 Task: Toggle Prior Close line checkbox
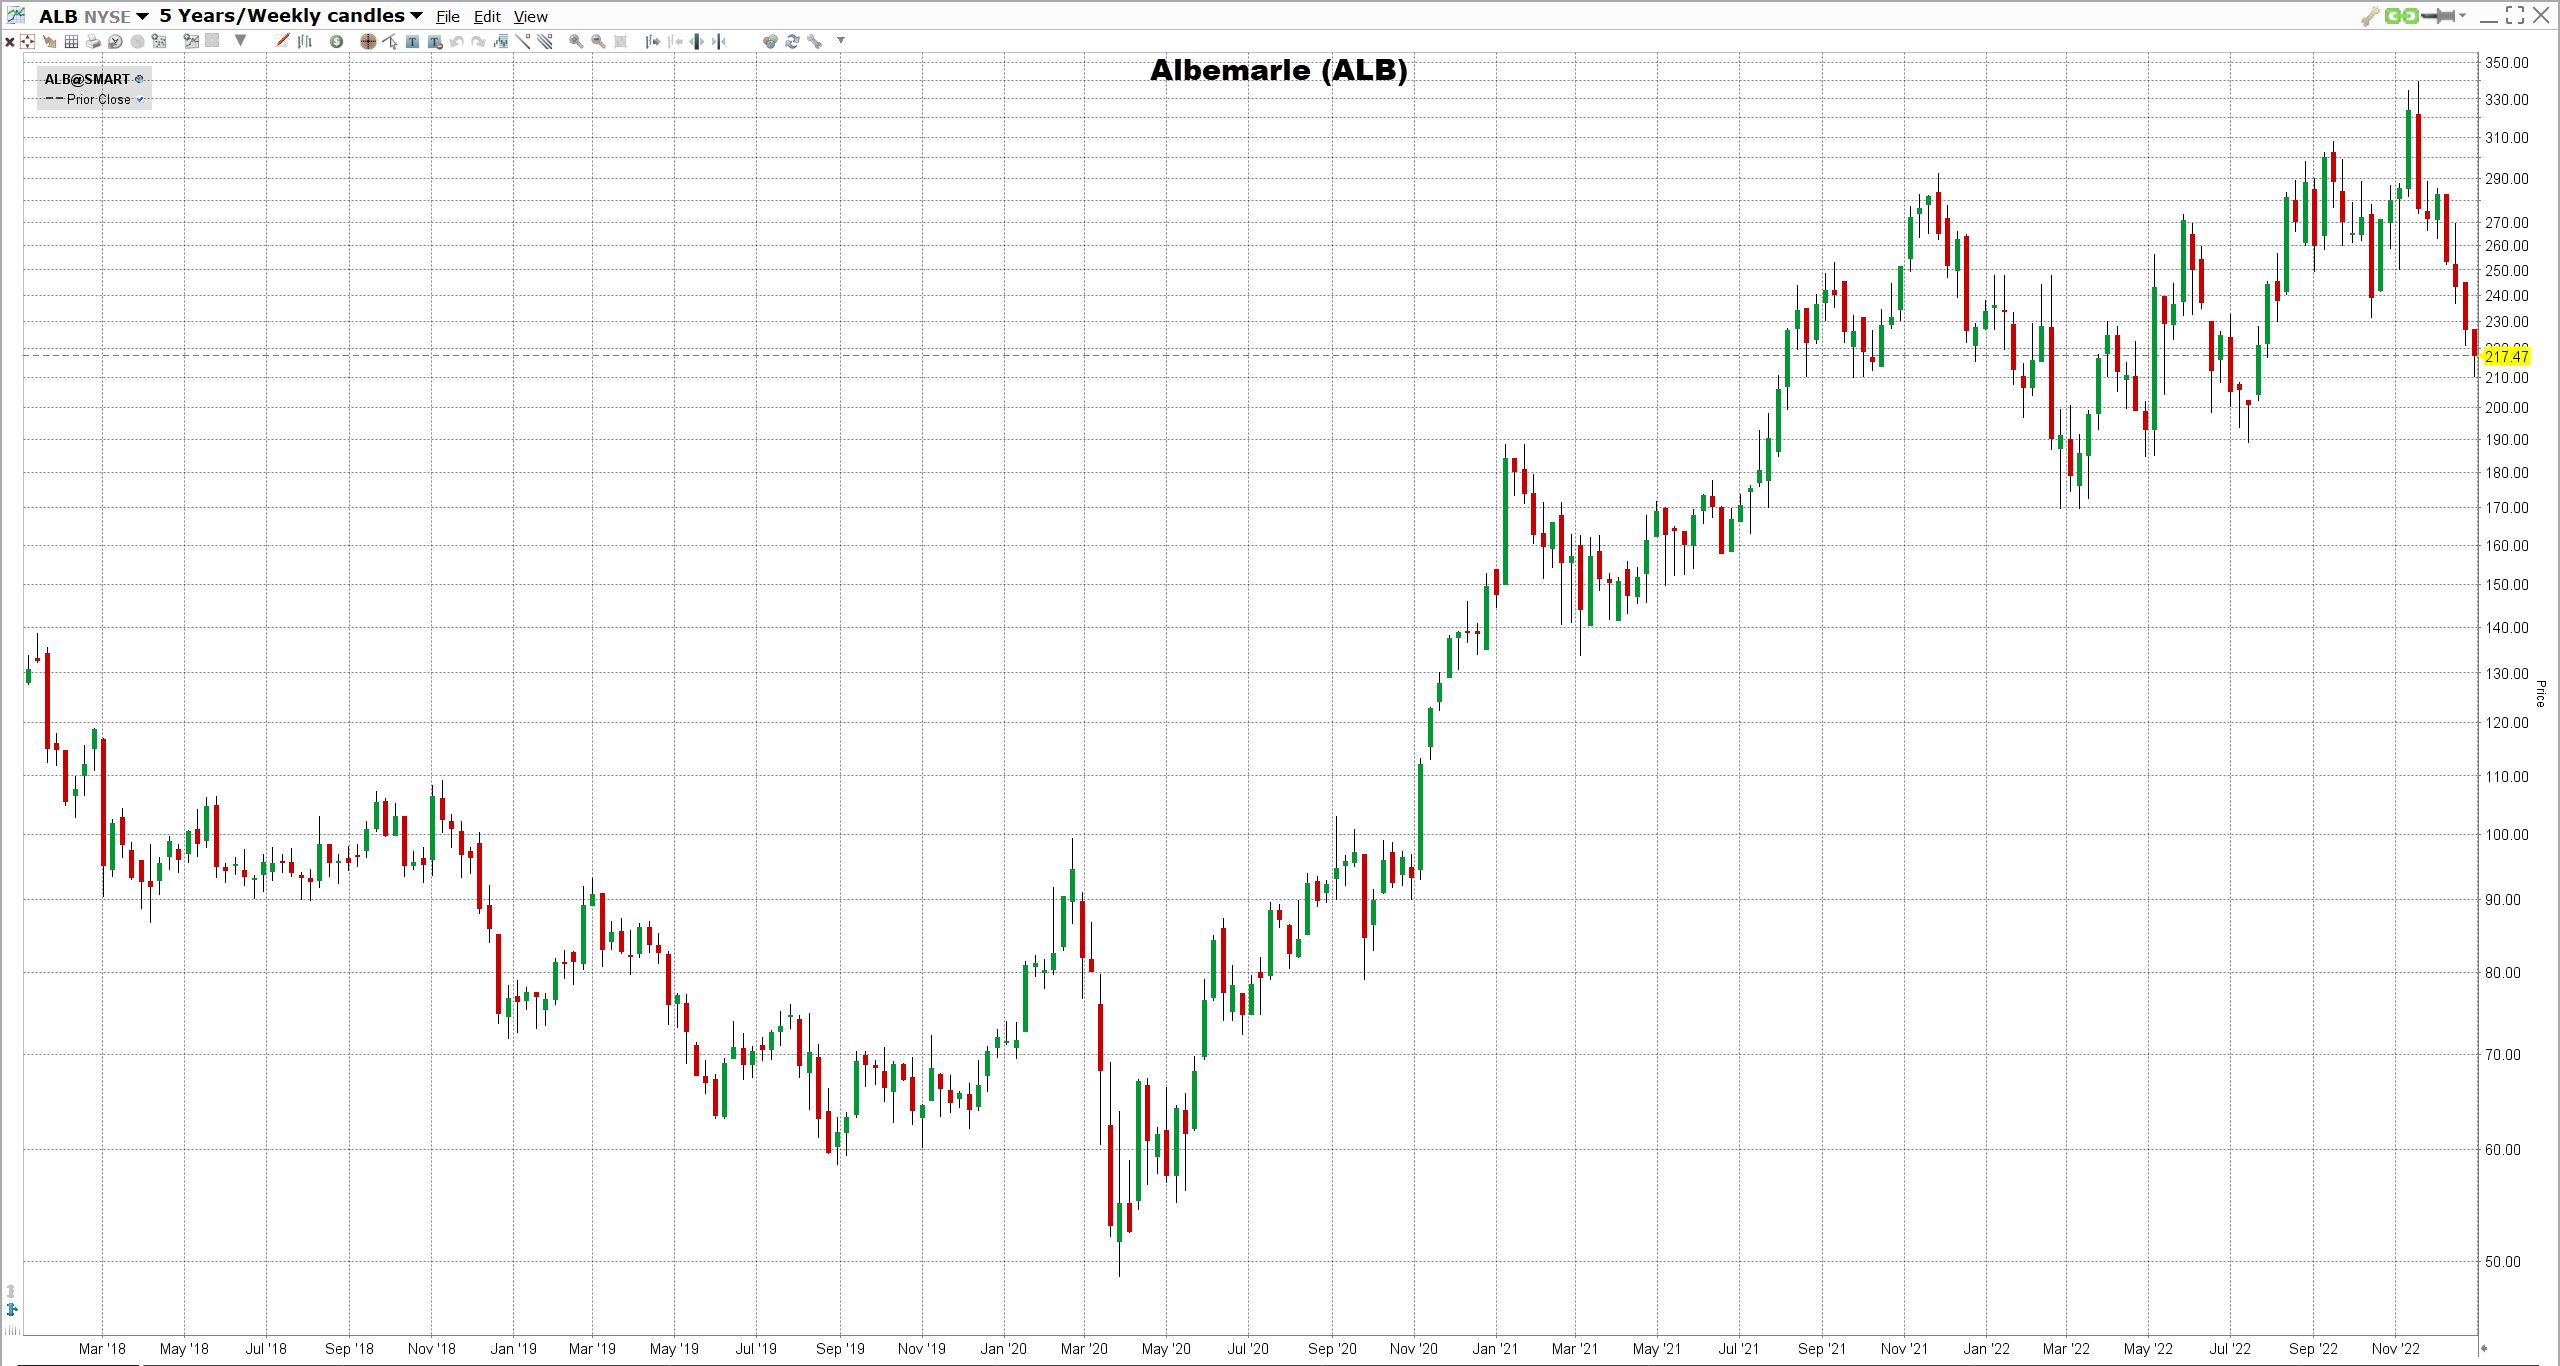[x=140, y=99]
